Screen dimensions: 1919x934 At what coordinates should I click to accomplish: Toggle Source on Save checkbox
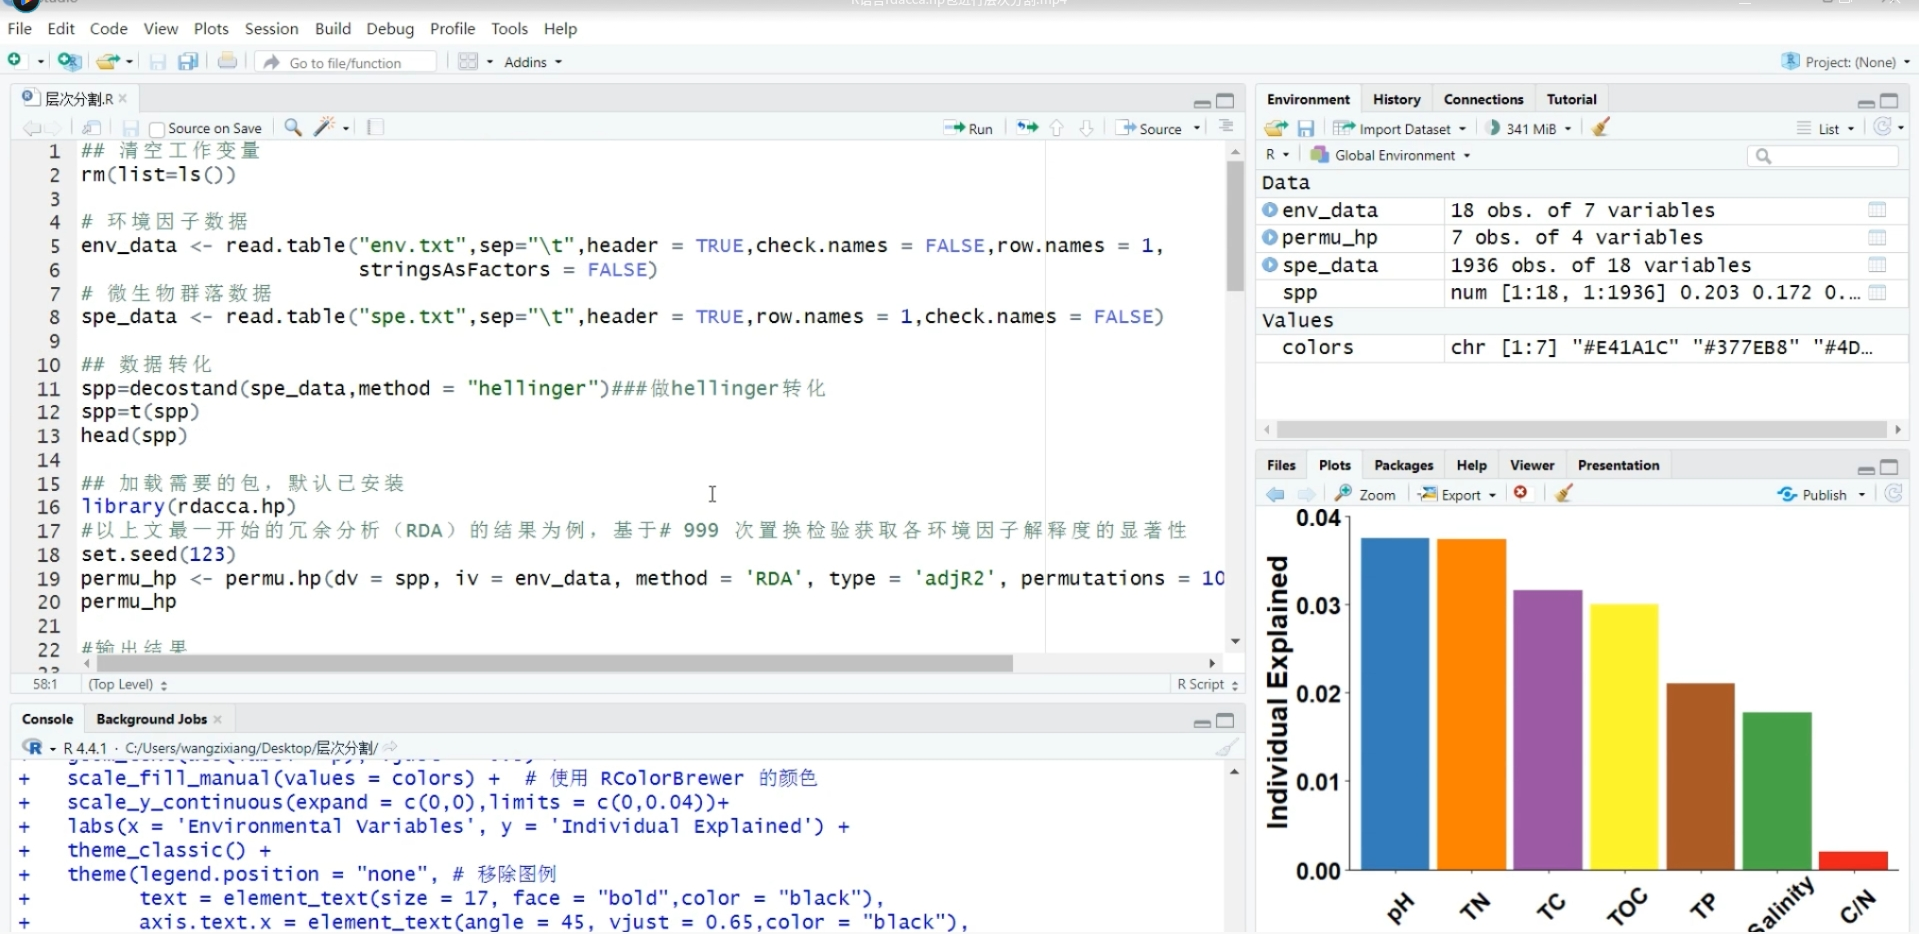[157, 129]
